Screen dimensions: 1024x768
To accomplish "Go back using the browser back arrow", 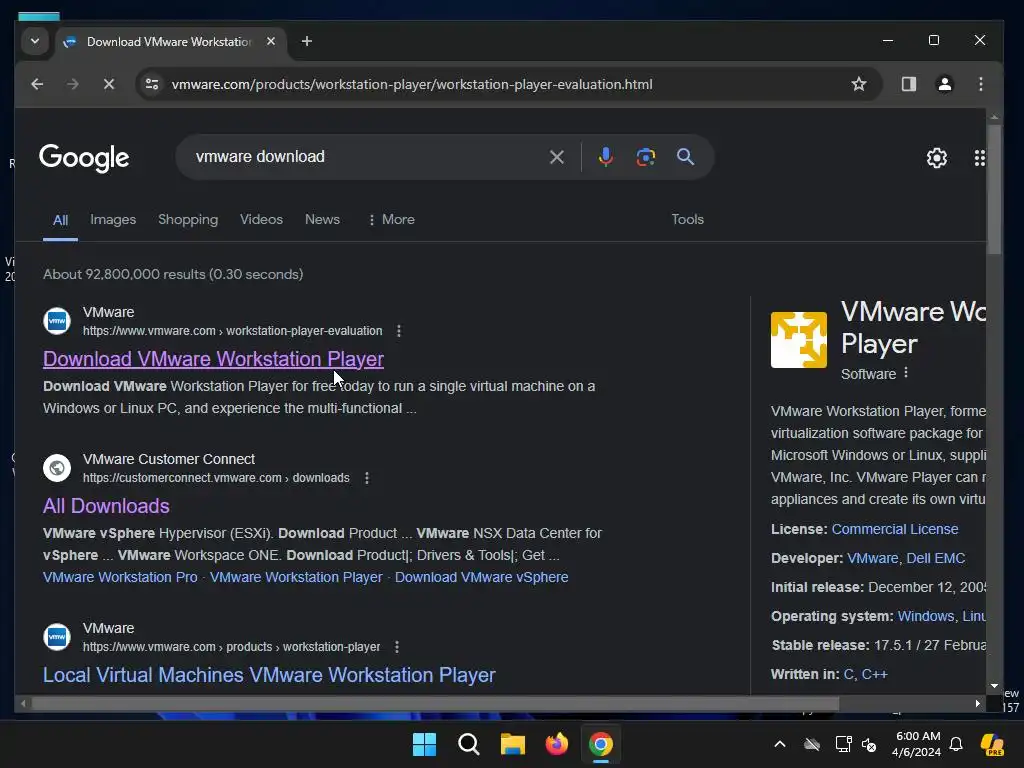I will pos(37,84).
